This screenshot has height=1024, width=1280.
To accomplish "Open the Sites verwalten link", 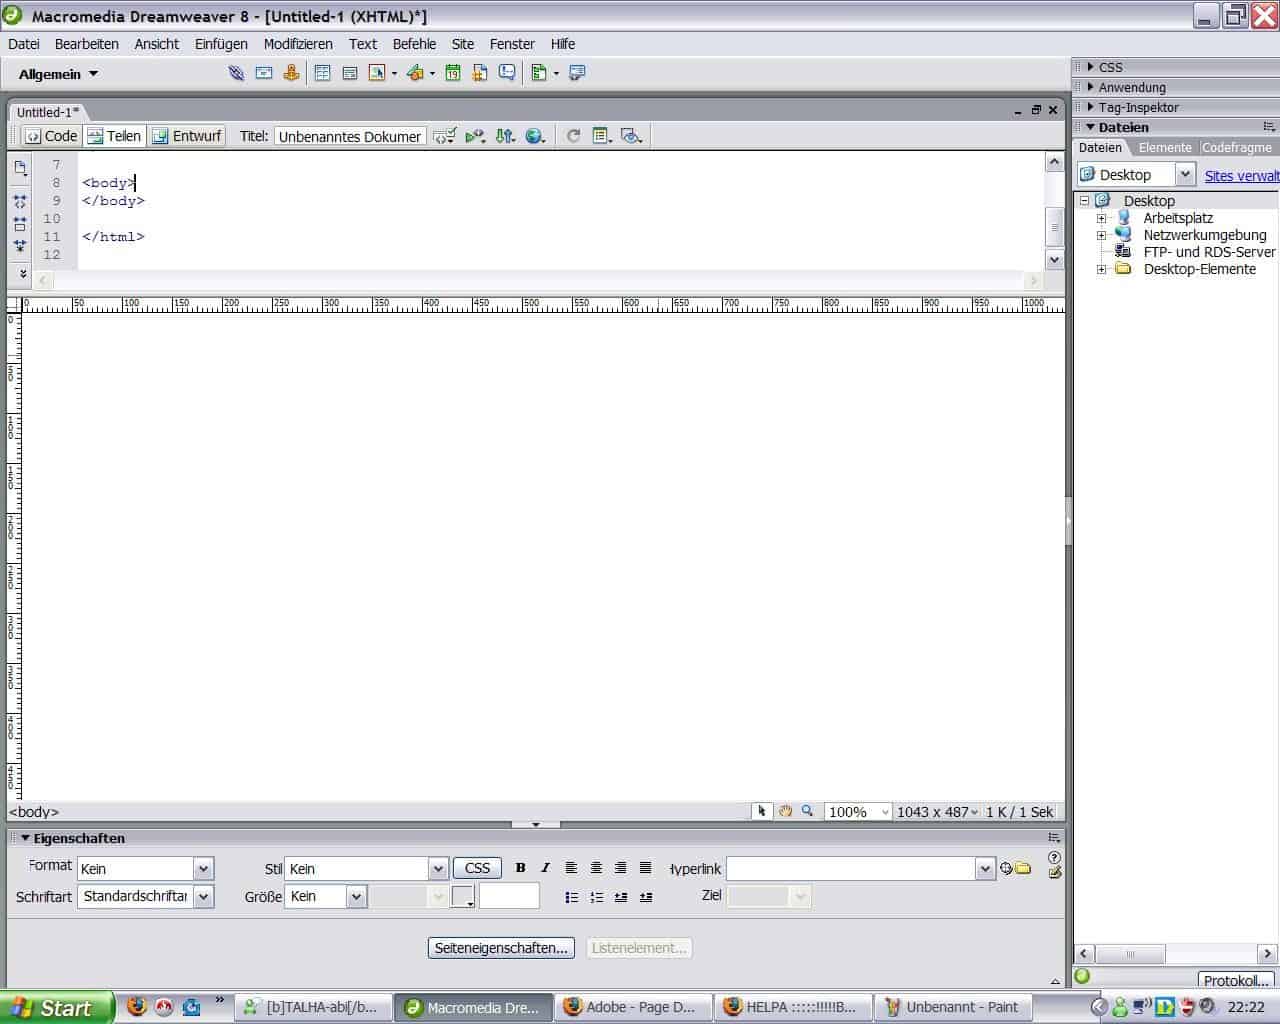I will pos(1241,175).
